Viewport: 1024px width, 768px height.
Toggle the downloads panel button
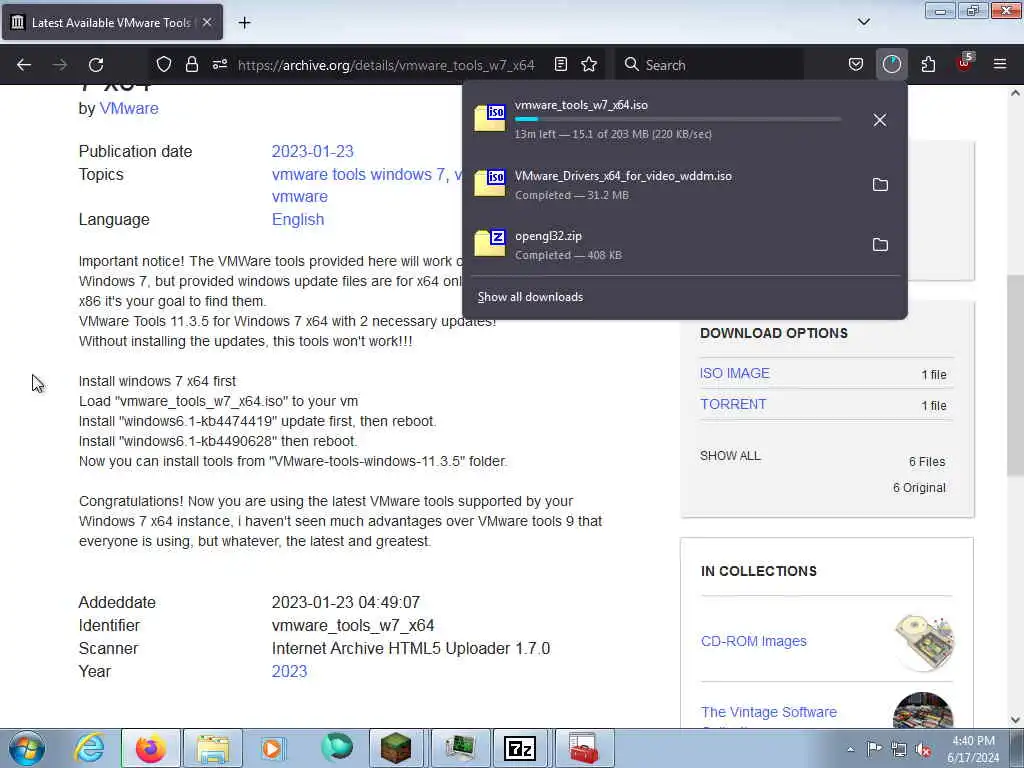891,65
